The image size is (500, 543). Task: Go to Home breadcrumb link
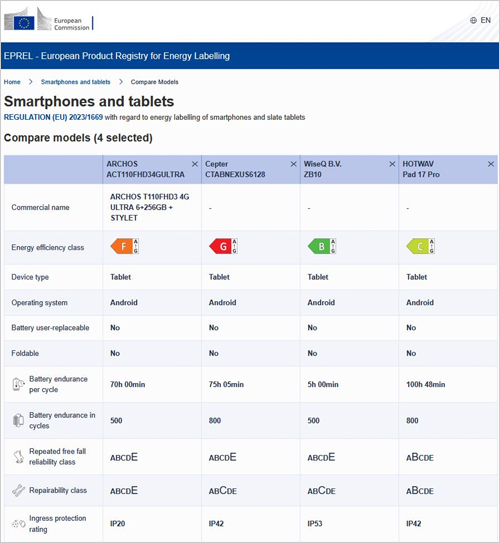[12, 82]
